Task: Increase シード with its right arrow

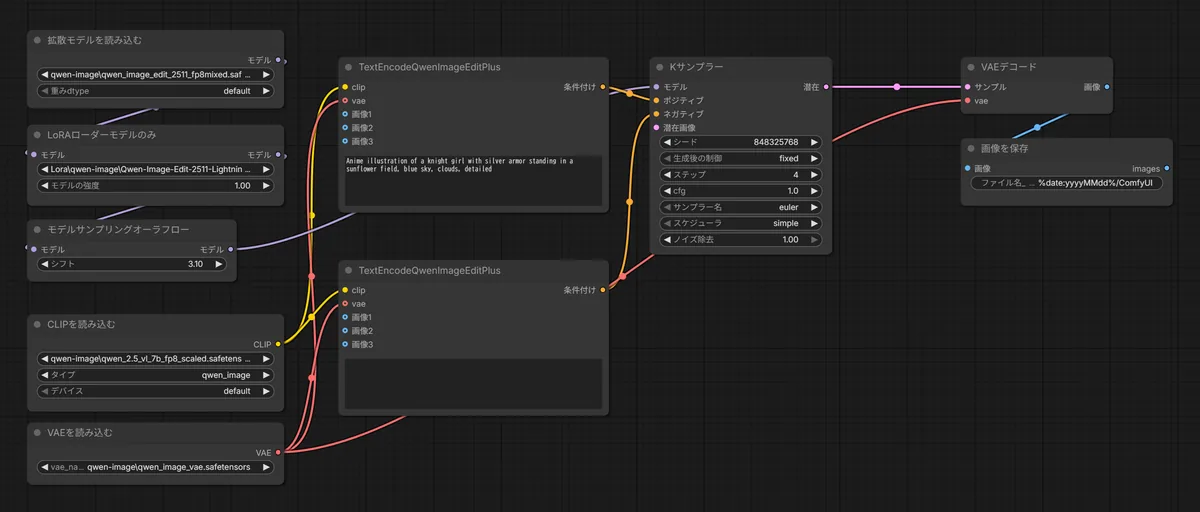Action: [x=814, y=142]
